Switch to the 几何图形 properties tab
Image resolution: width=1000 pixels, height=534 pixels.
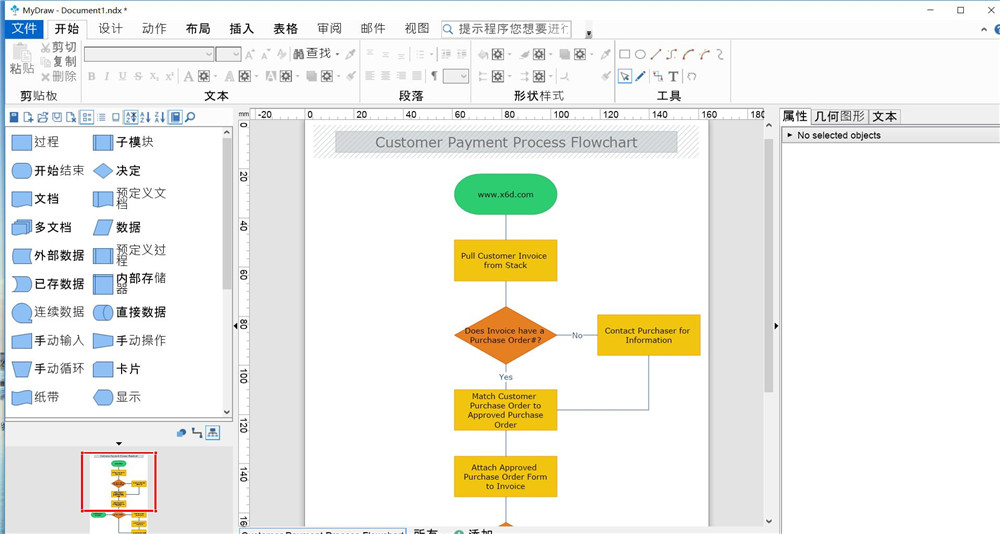tap(839, 116)
